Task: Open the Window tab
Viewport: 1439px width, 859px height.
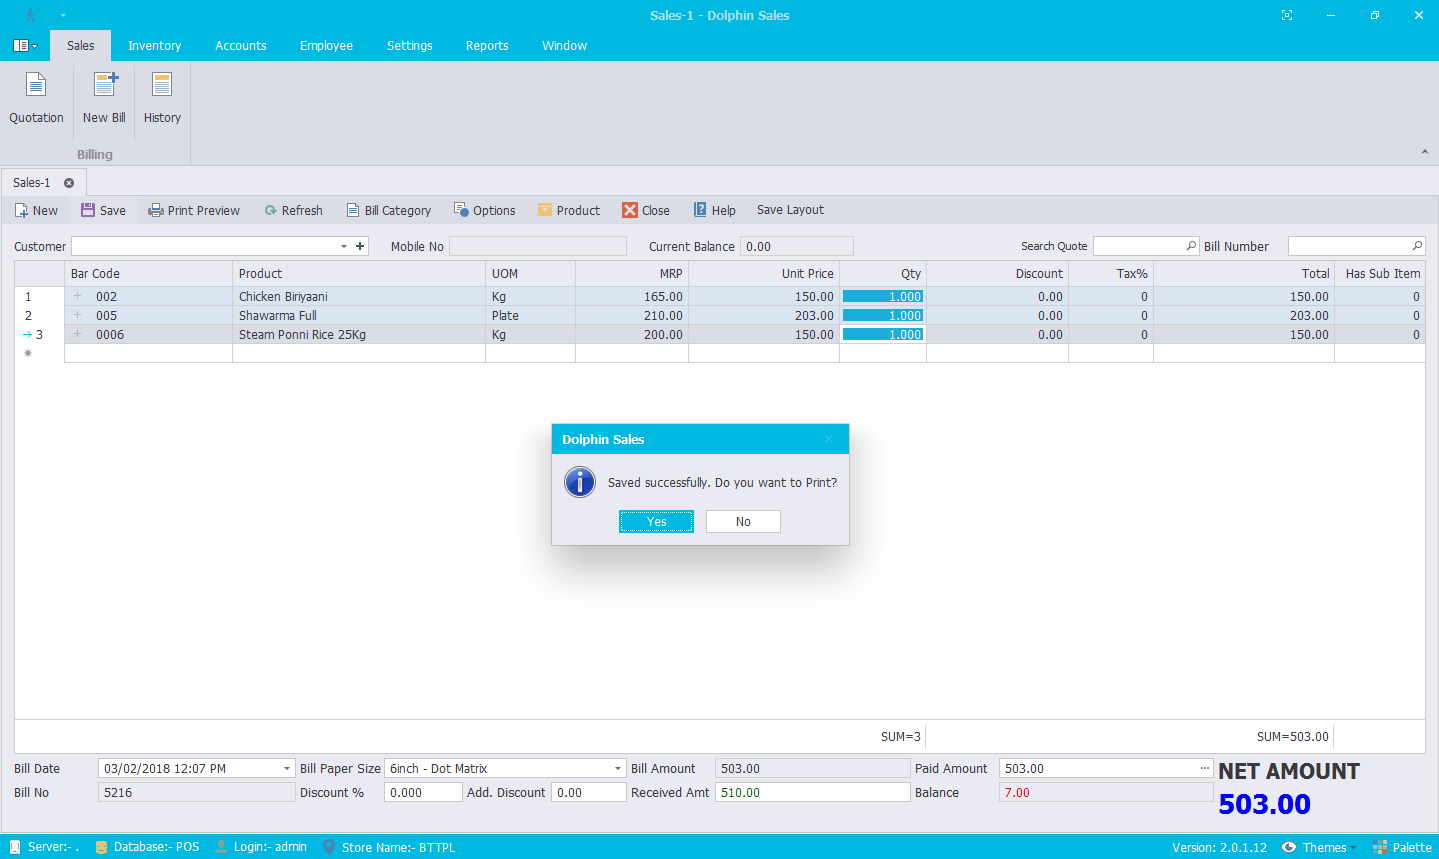Action: (565, 46)
